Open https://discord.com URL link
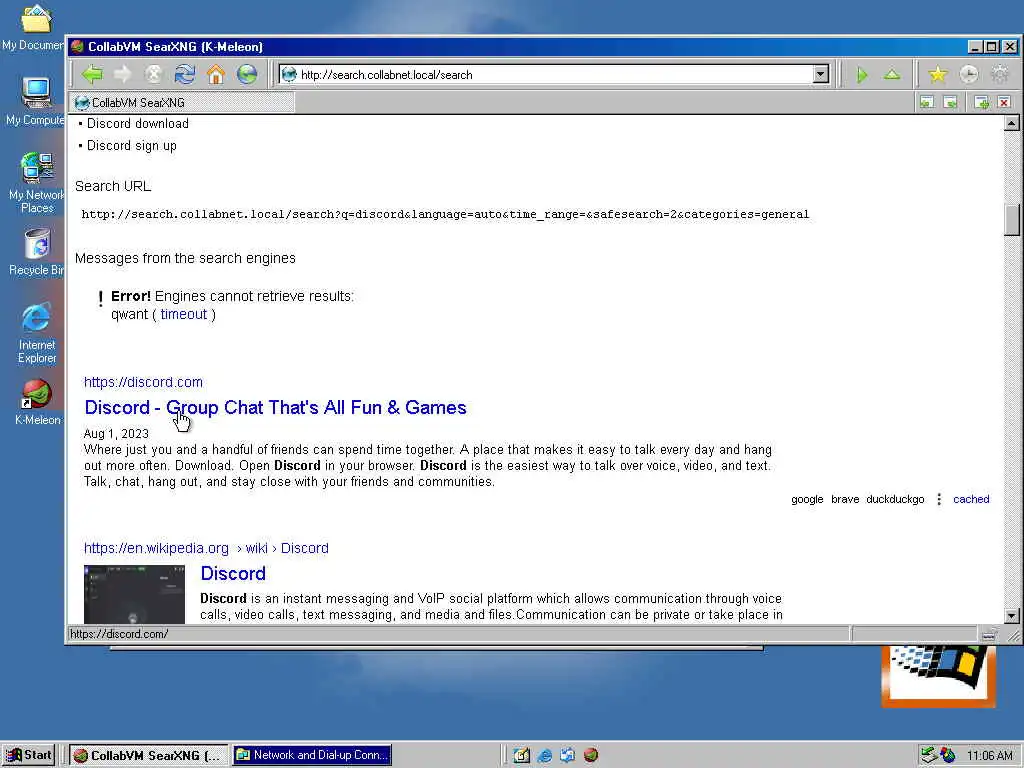 (143, 382)
